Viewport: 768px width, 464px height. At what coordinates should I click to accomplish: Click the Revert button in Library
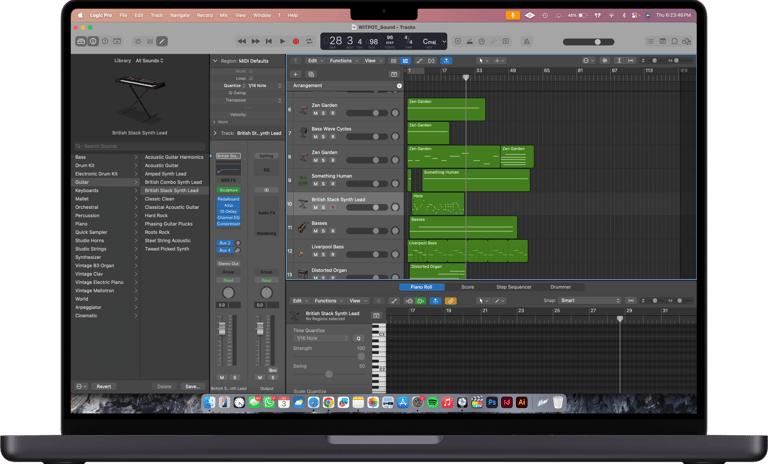click(103, 386)
